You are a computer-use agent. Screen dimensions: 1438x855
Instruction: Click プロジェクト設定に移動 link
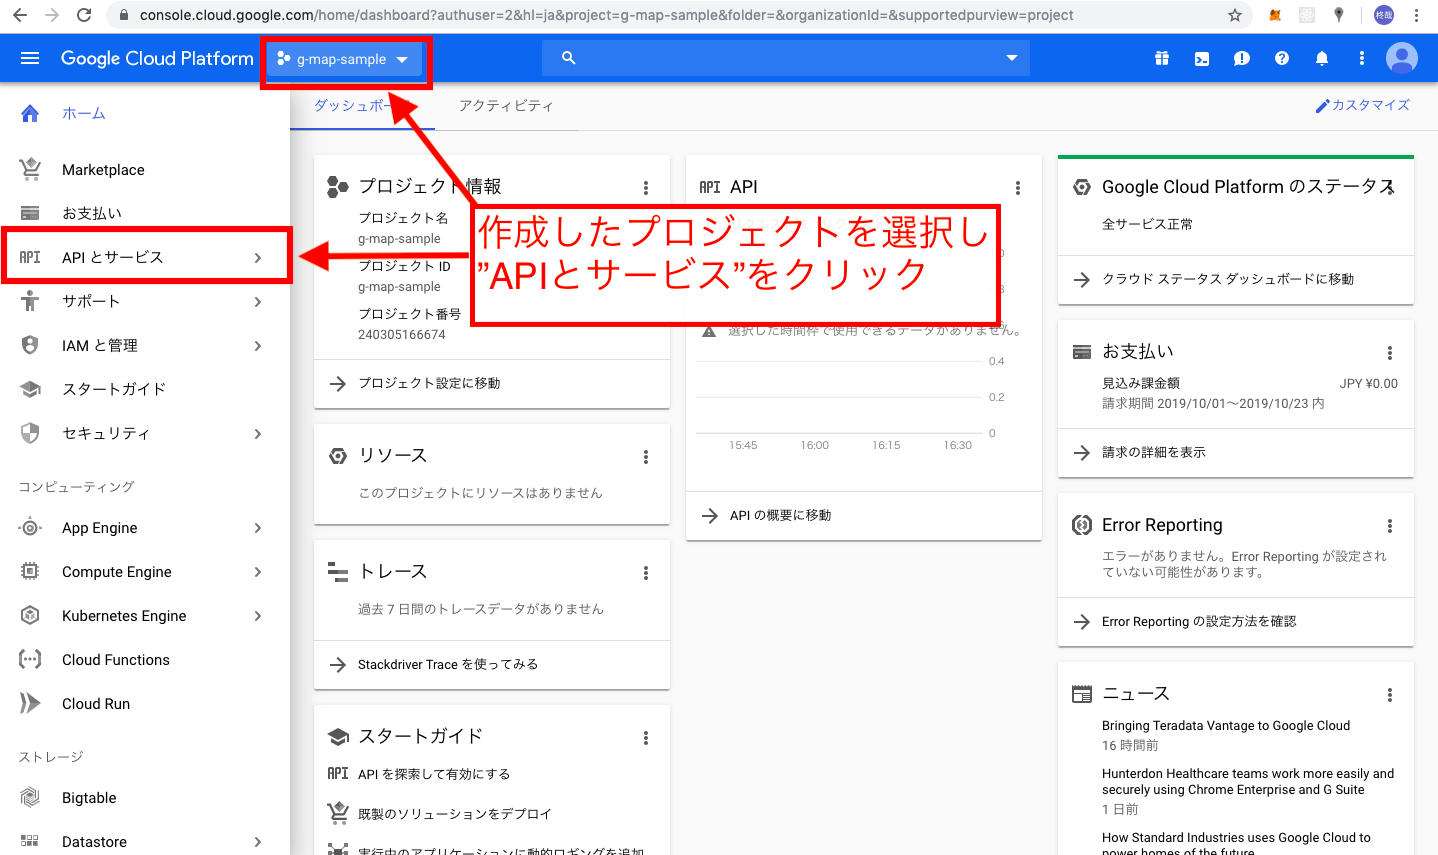pyautogui.click(x=432, y=383)
